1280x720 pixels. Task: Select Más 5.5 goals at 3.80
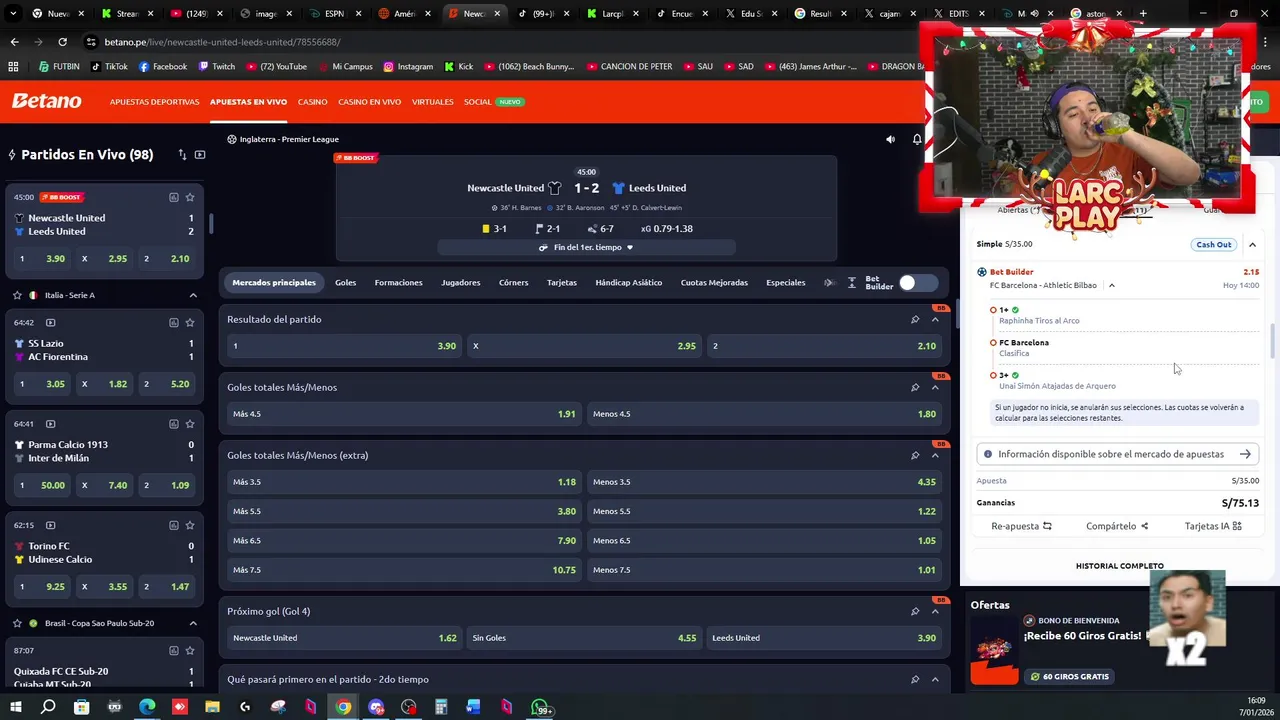(404, 511)
